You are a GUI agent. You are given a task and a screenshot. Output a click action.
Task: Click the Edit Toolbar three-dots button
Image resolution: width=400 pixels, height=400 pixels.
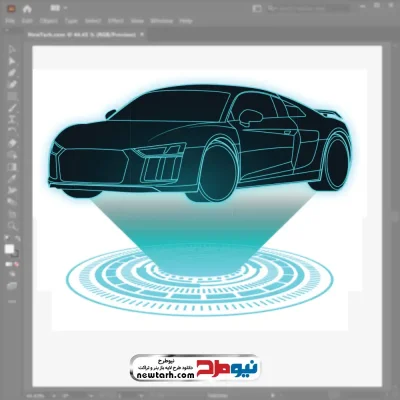[x=12, y=301]
